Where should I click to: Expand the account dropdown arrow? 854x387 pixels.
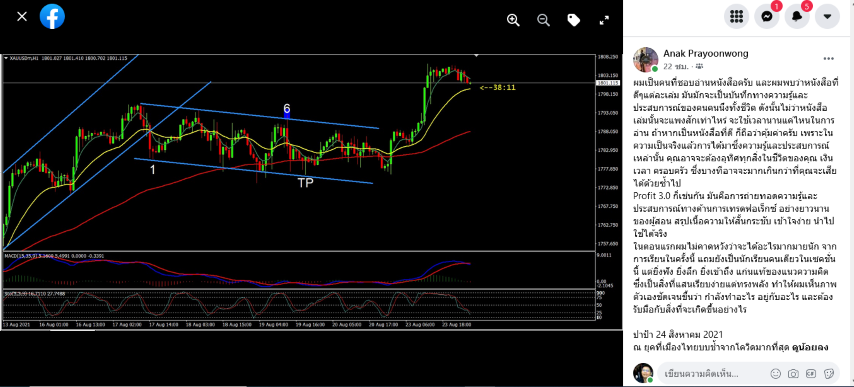pos(827,16)
